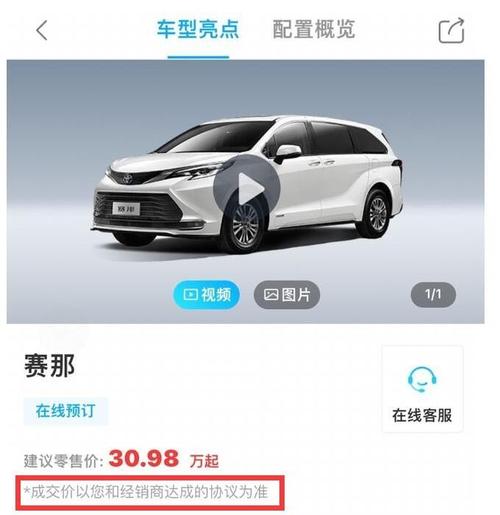Select the 车型亮点 tab
This screenshot has width=500, height=515.
click(198, 29)
